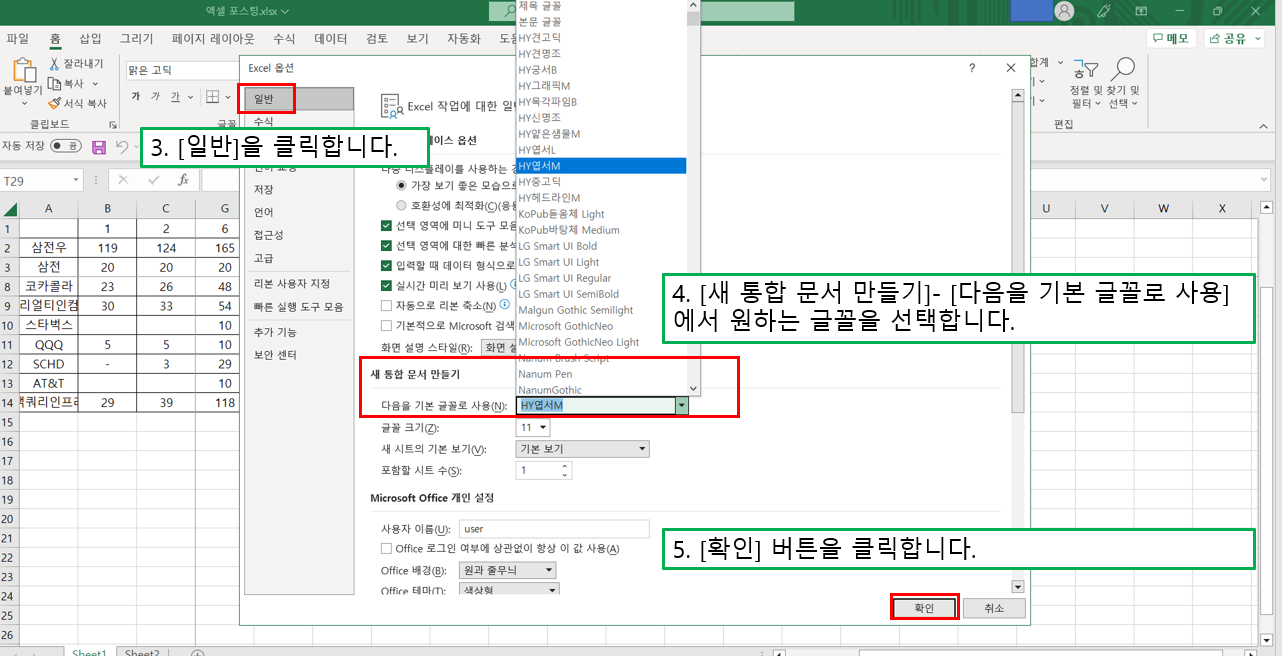This screenshot has width=1282, height=656.
Task: Click the info icon beside 자동으로 리본 축소
Action: point(505,305)
